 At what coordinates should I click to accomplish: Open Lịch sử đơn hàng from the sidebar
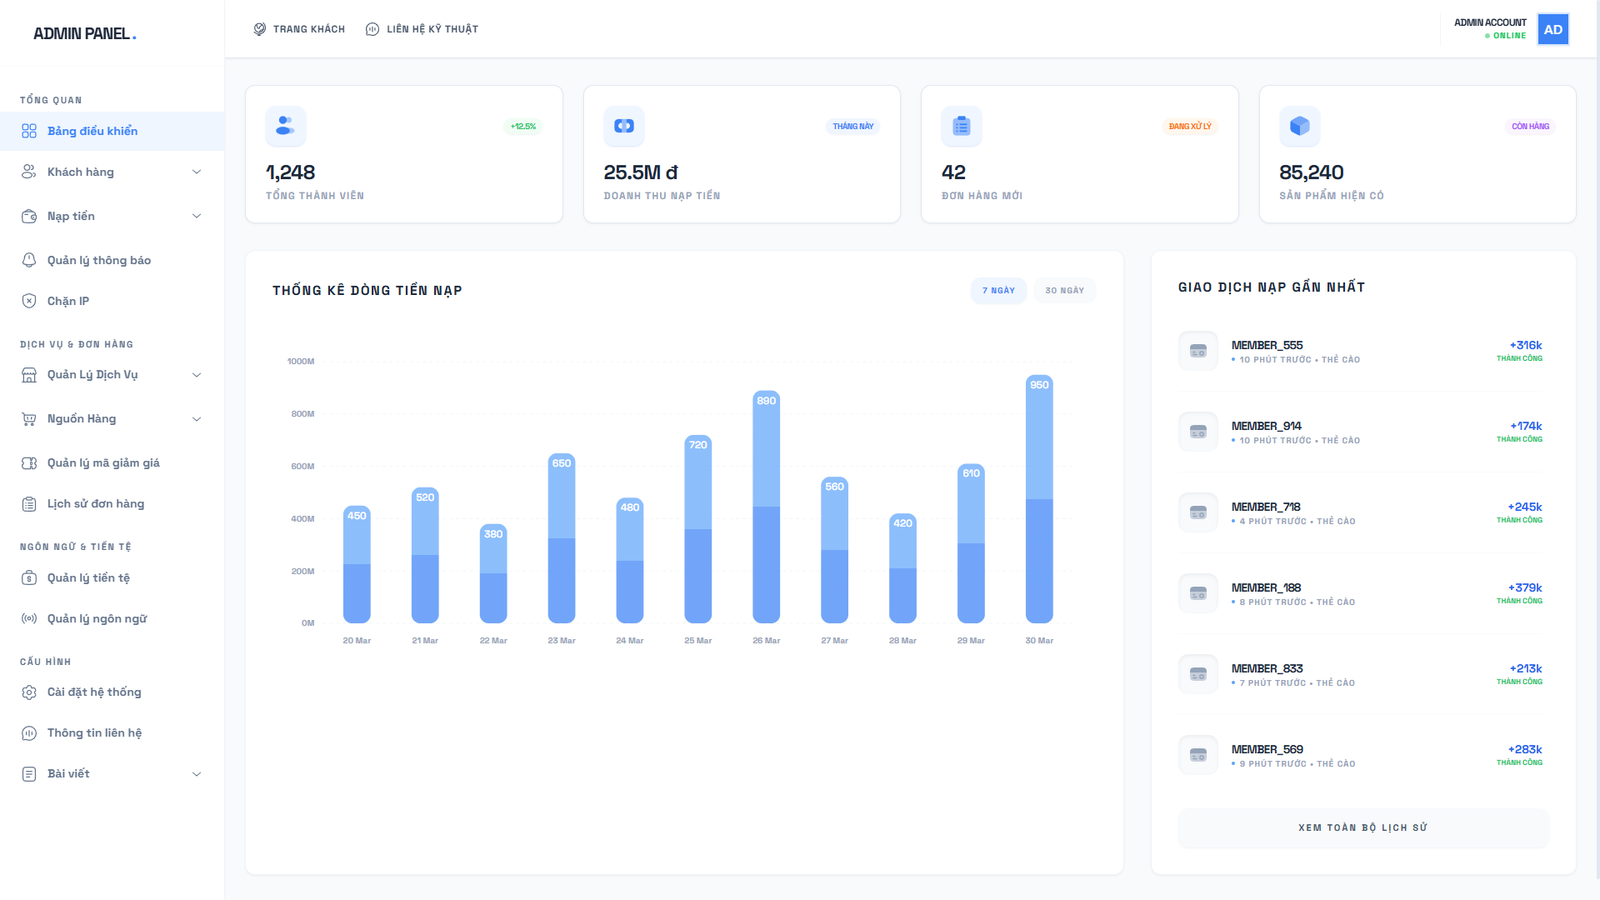point(94,503)
